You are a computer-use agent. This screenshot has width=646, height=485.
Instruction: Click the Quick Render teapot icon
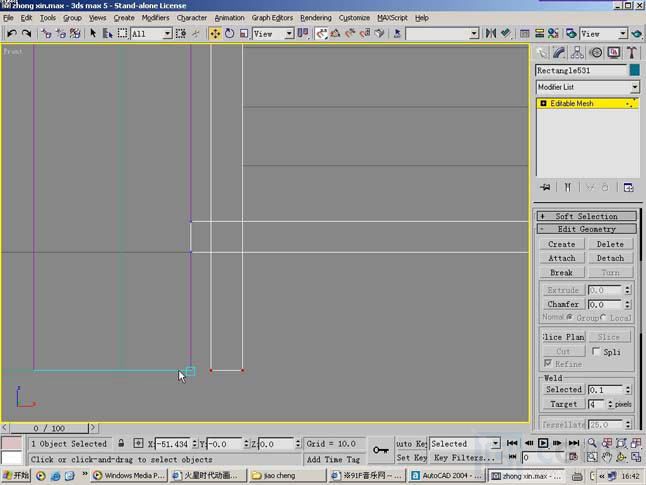coord(637,33)
